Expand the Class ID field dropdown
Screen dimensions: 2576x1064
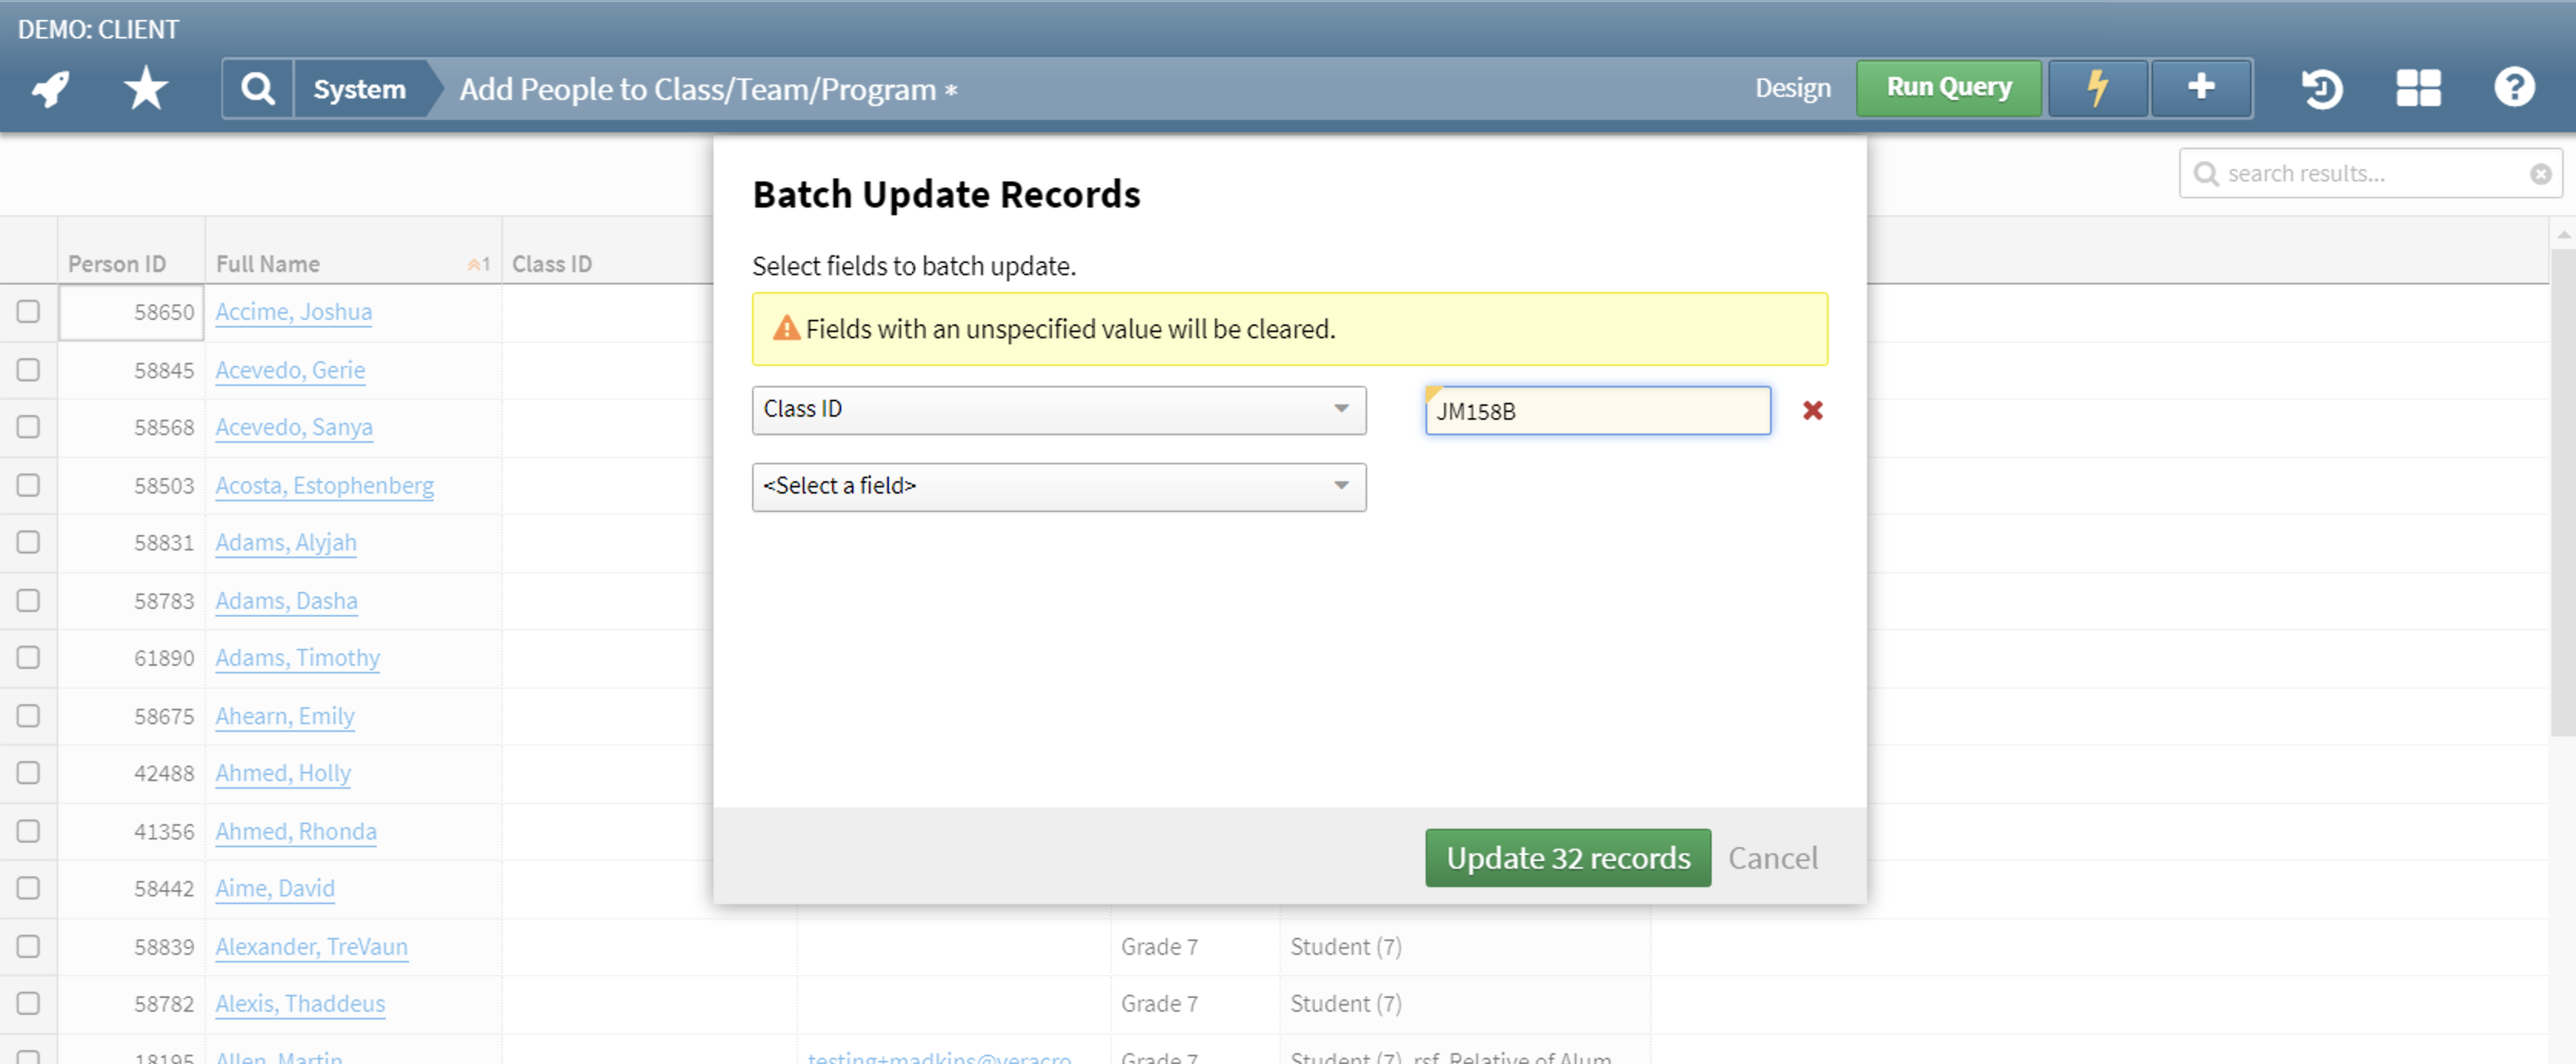[1058, 410]
